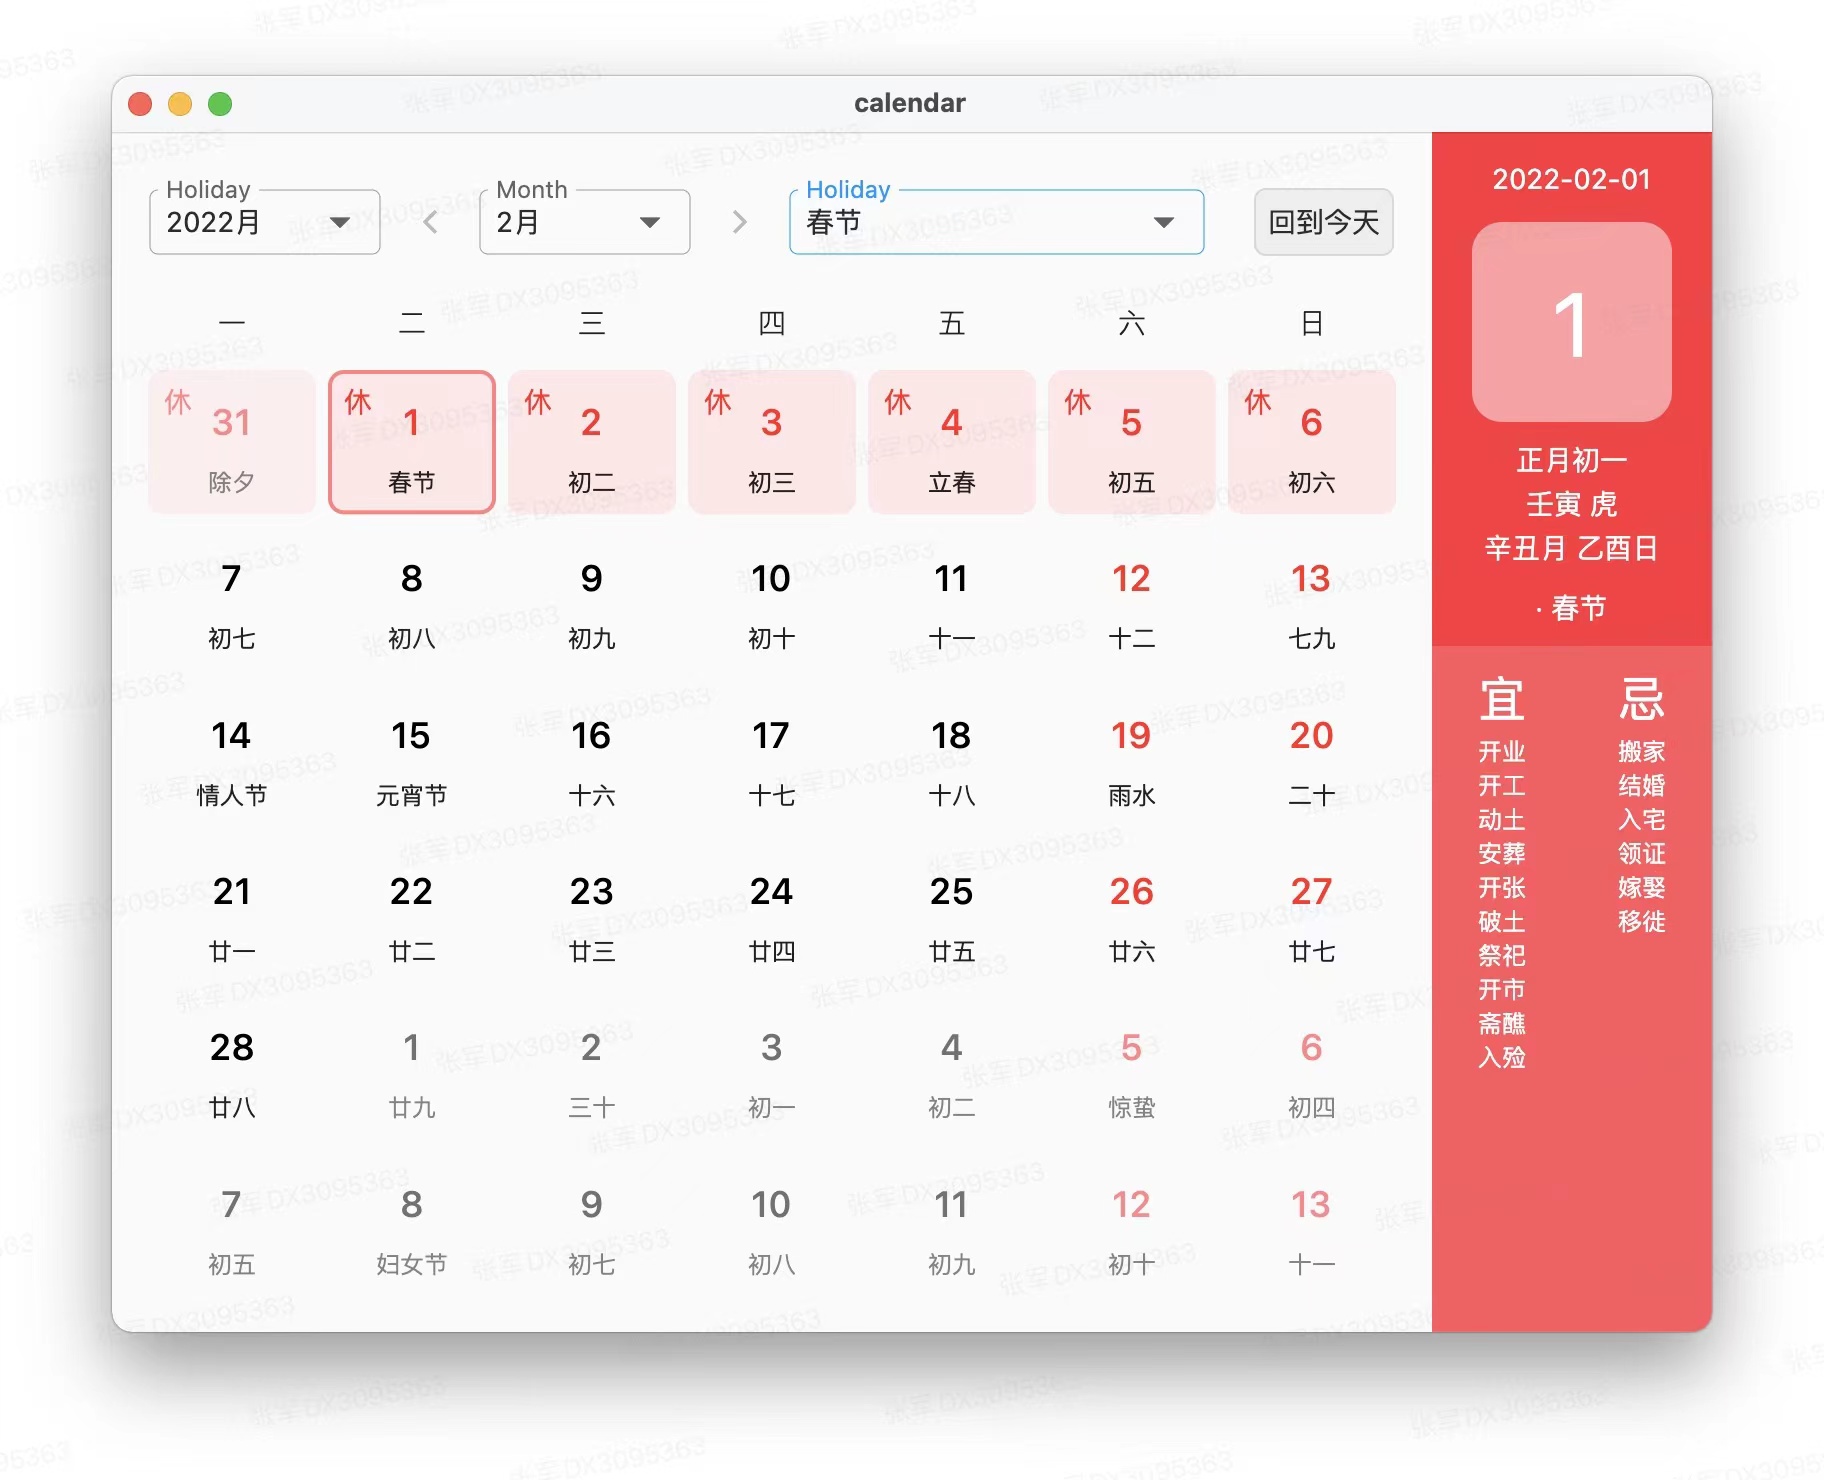Select February 17 十七 date
This screenshot has width=1824, height=1480.
772,762
